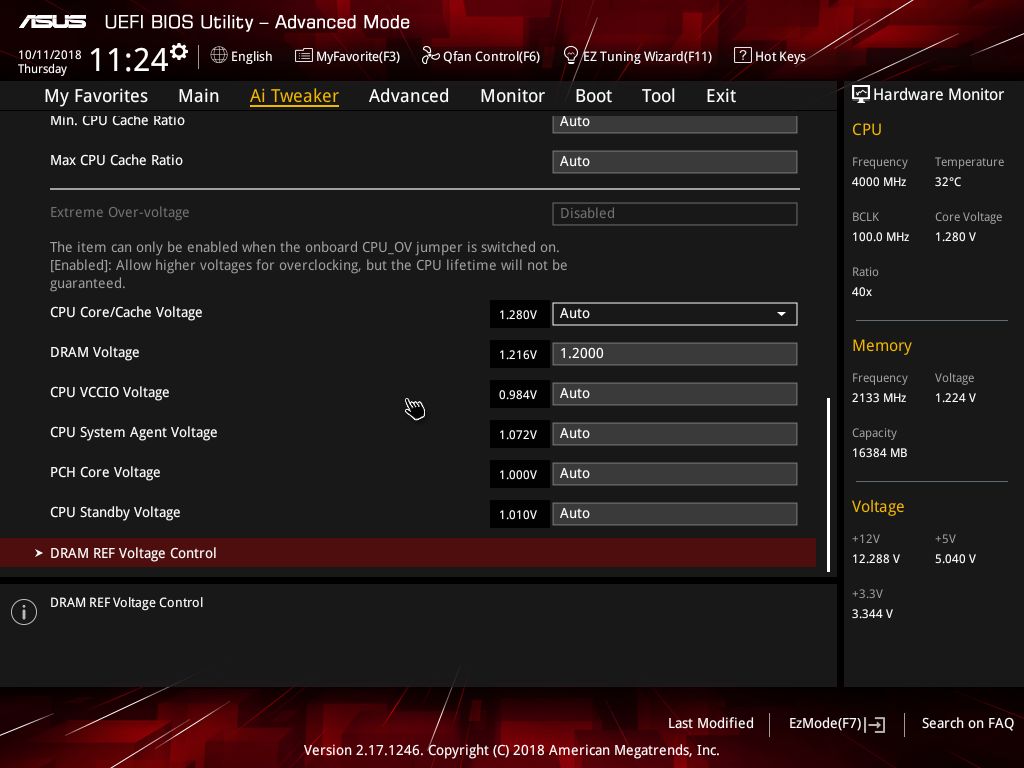Click the vertical scrollbar thumb
Screen dimensions: 1024x768
[828, 485]
